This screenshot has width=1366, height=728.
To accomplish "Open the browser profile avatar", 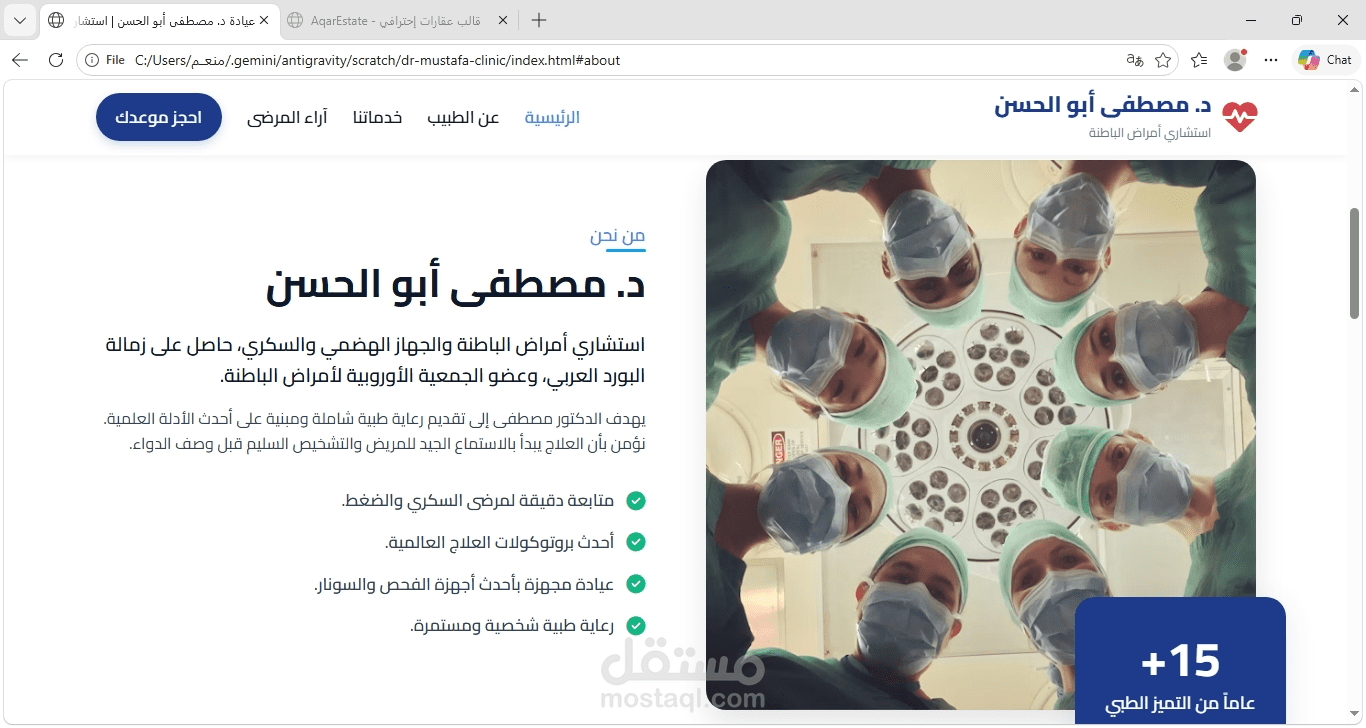I will pos(1235,60).
